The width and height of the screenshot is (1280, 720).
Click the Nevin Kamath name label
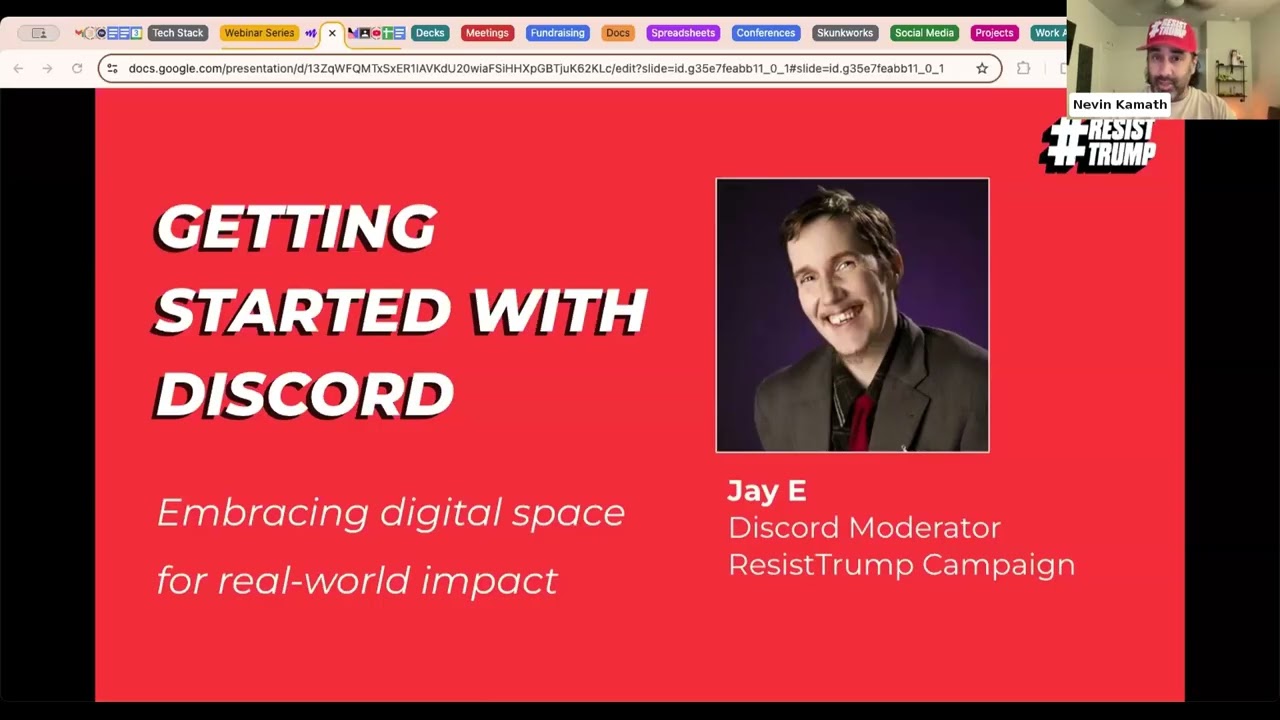coord(1119,104)
